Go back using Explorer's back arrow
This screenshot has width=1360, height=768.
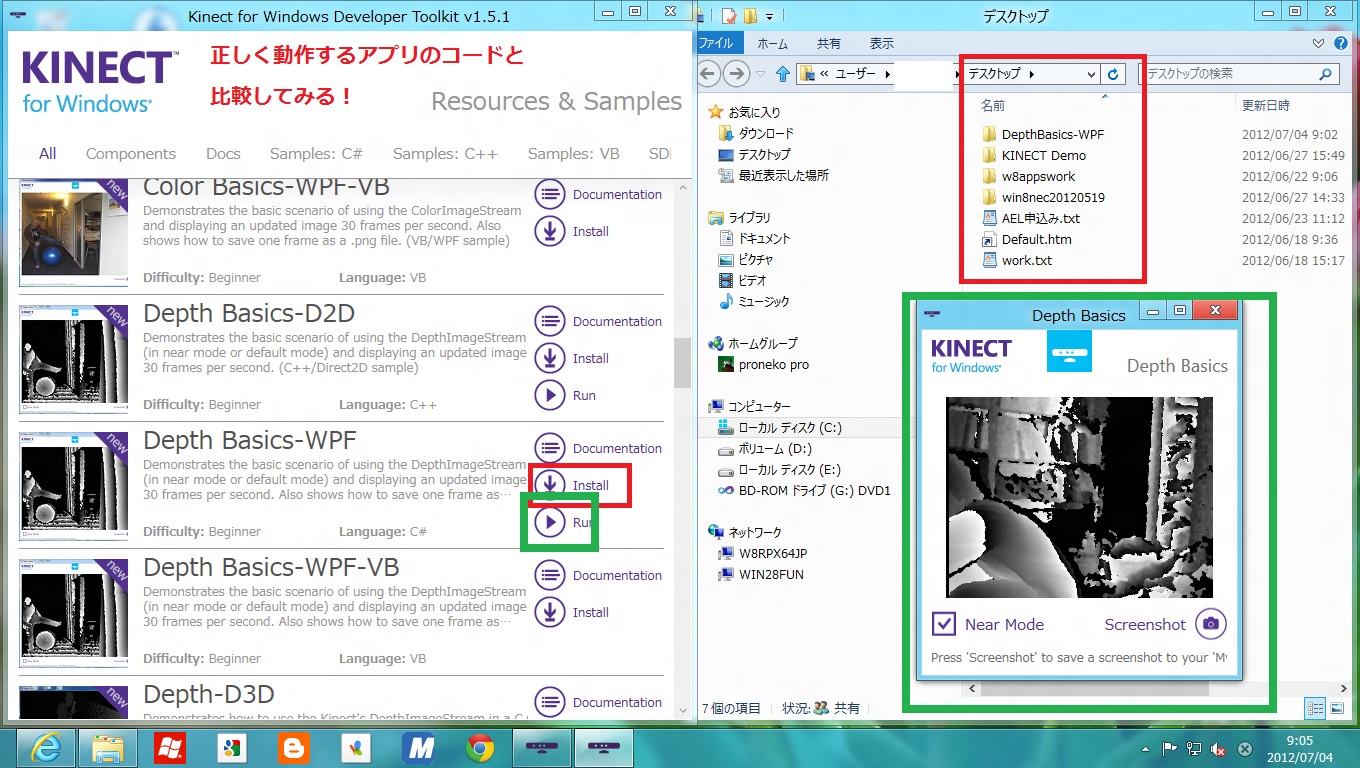click(x=710, y=74)
